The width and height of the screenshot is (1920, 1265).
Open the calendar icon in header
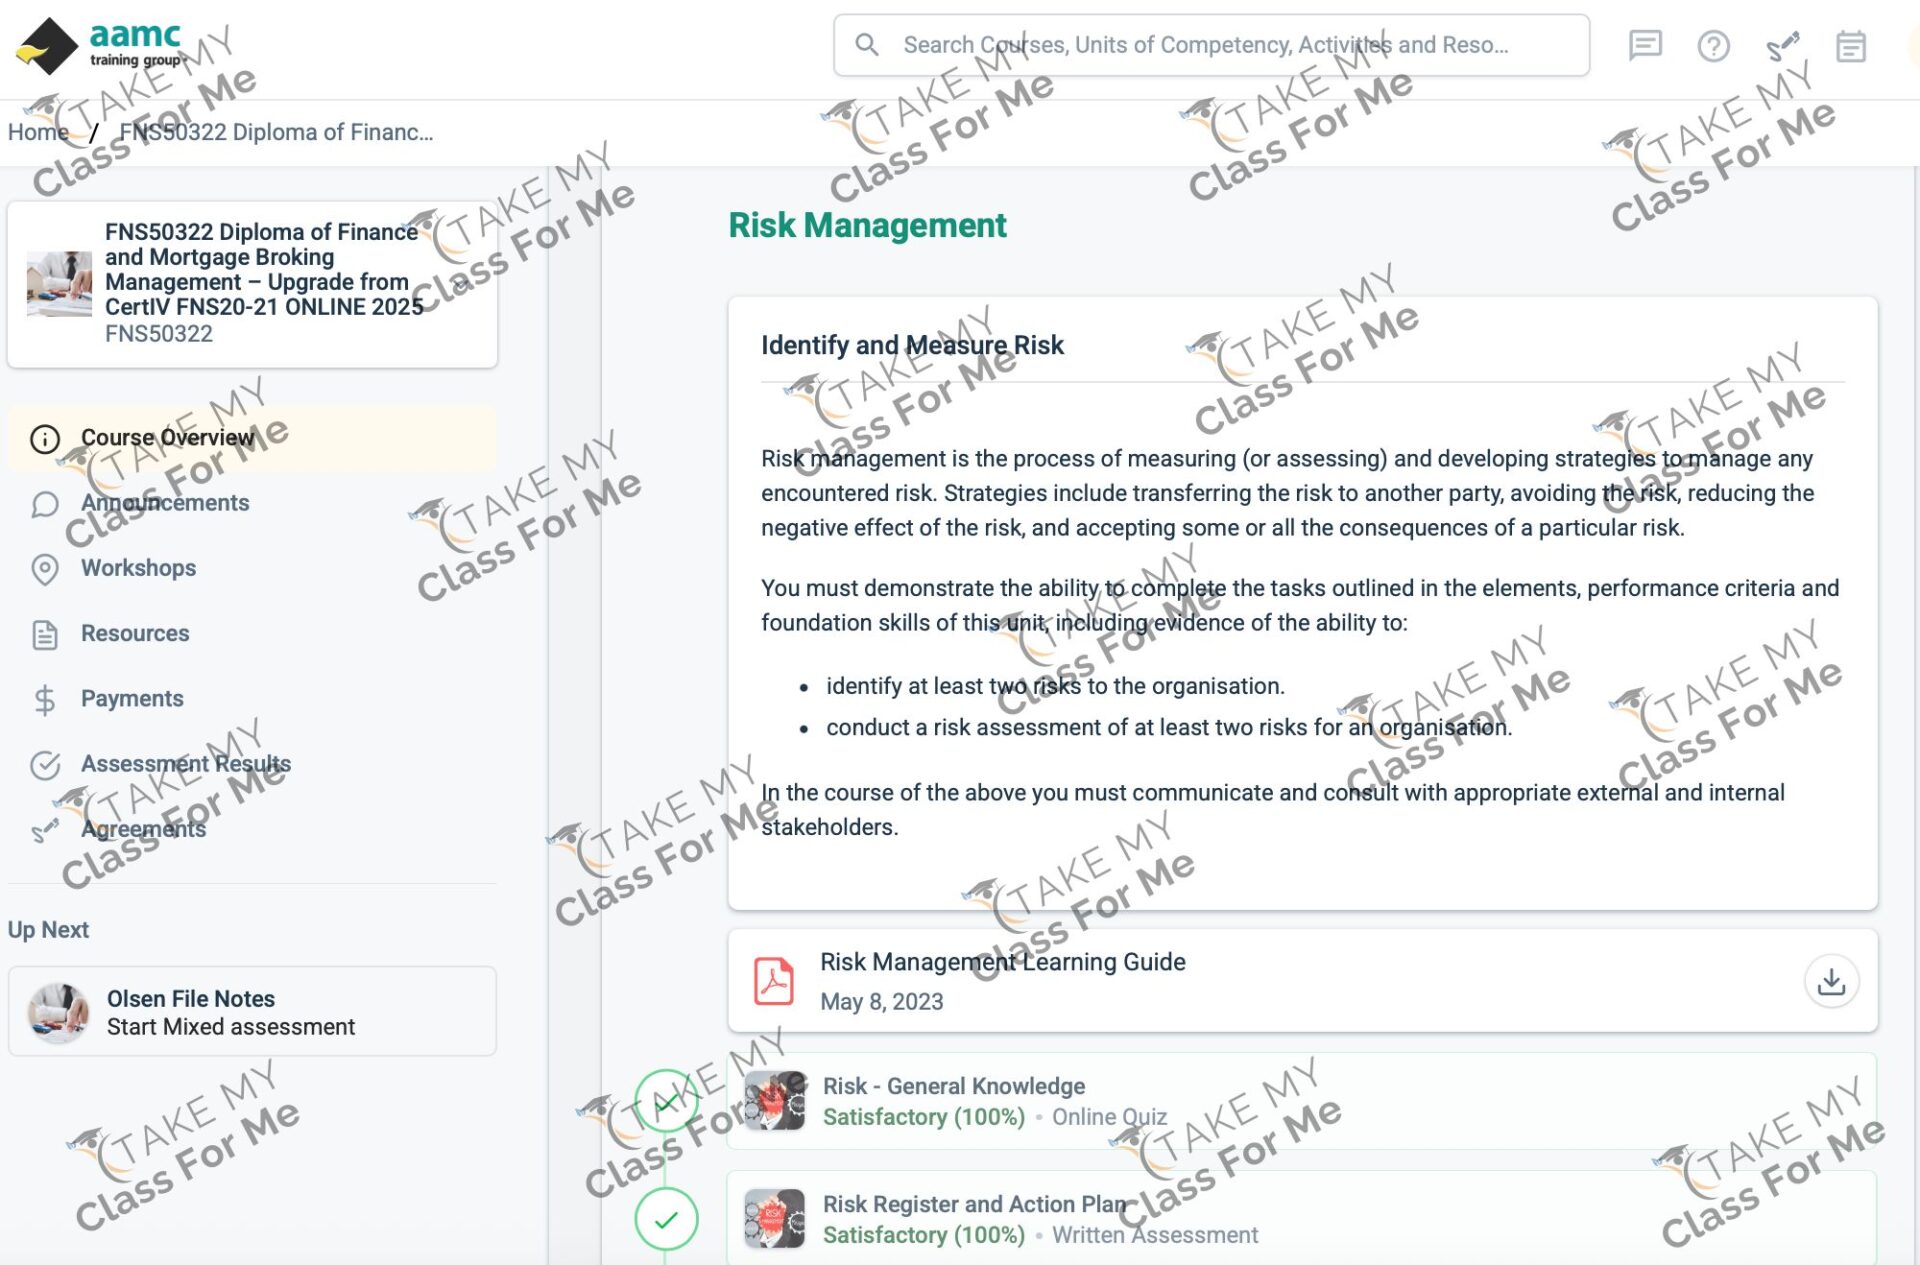pyautogui.click(x=1851, y=46)
